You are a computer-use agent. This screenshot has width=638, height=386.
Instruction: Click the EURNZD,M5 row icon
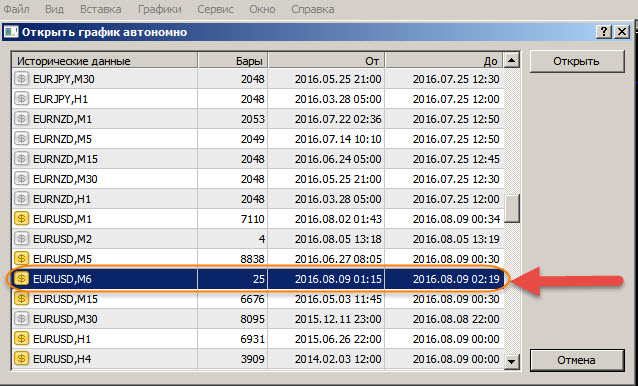pyautogui.click(x=21, y=138)
